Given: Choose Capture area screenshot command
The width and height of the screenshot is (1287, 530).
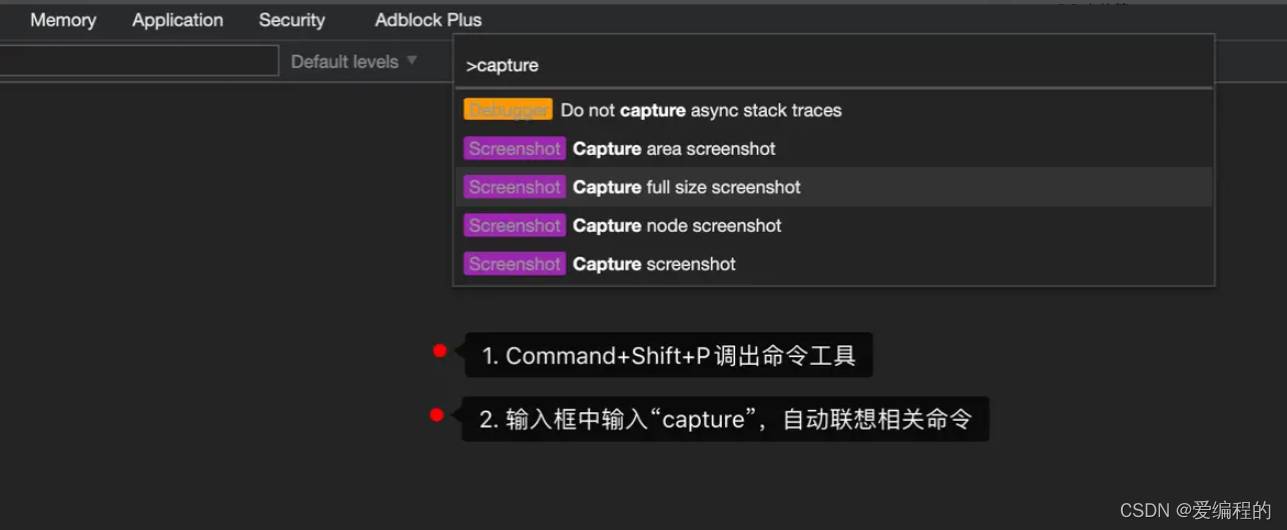Looking at the screenshot, I should coord(834,149).
